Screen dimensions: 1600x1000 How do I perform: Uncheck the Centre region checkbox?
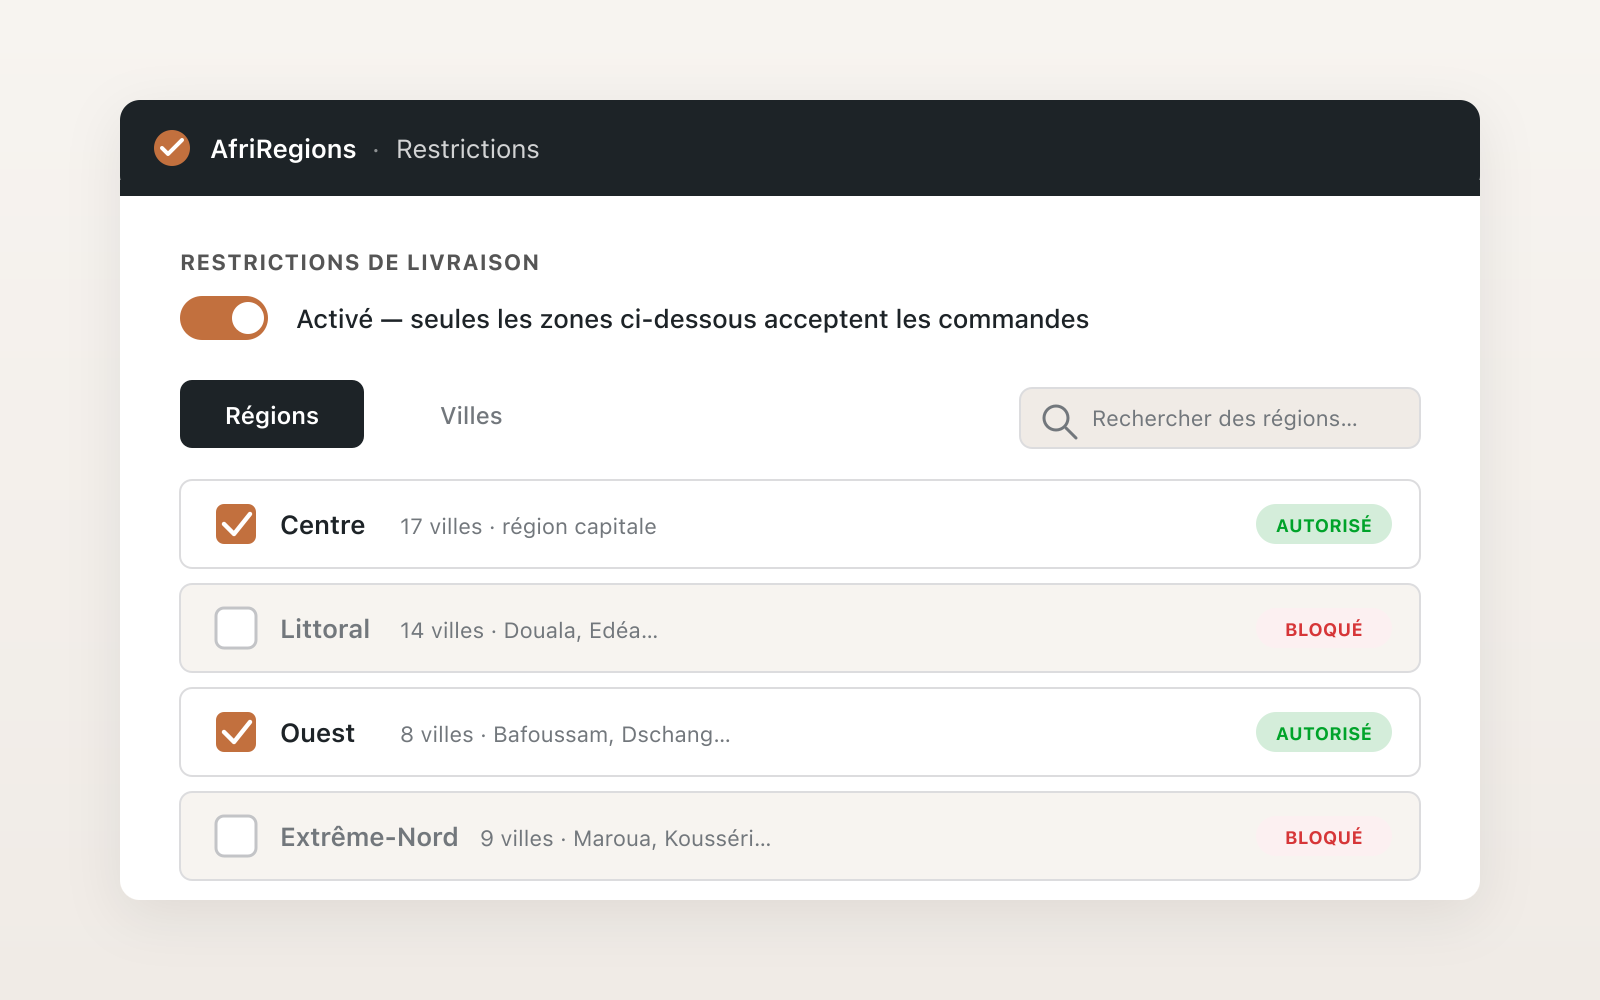[x=236, y=524]
